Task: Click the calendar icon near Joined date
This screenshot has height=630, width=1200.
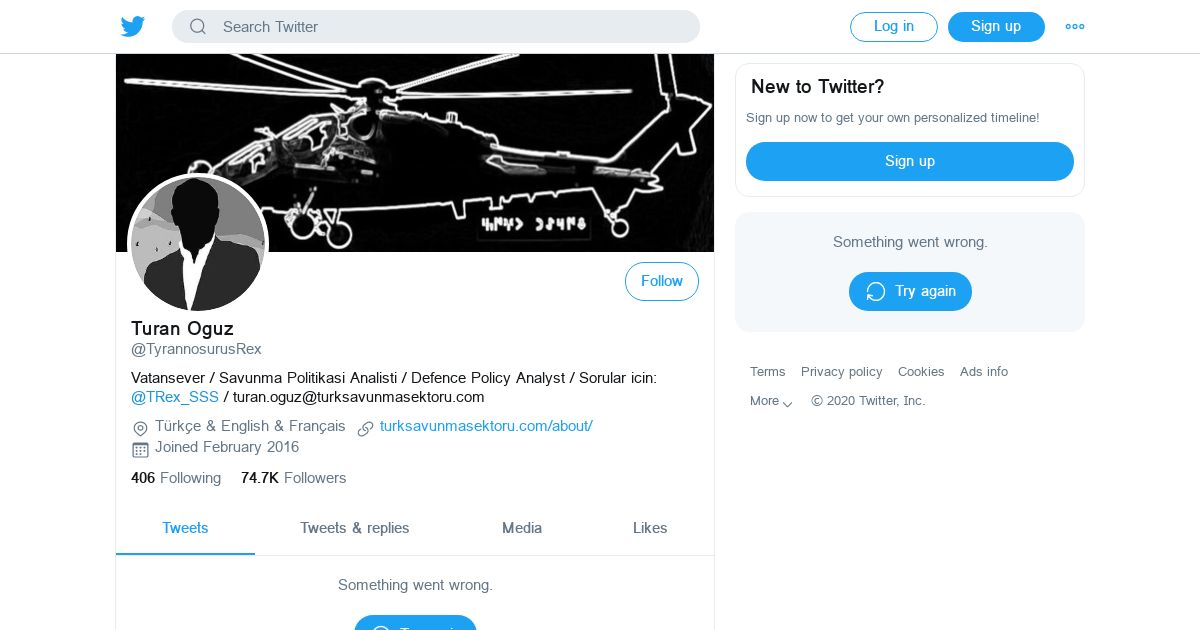Action: (x=140, y=449)
